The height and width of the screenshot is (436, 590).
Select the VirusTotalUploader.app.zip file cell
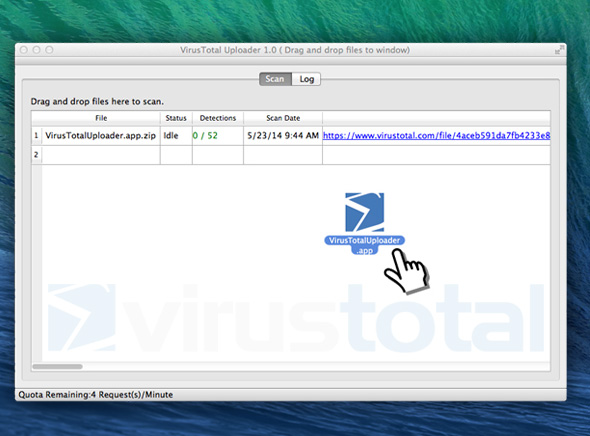pos(100,135)
